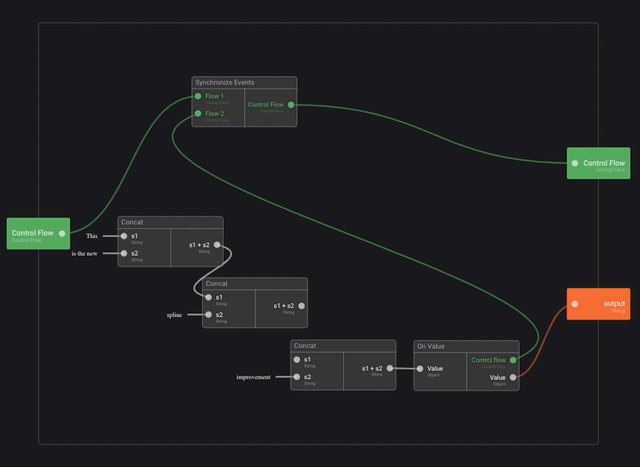640x467 pixels.
Task: Click the On Value node's Value input port
Action: 420,368
